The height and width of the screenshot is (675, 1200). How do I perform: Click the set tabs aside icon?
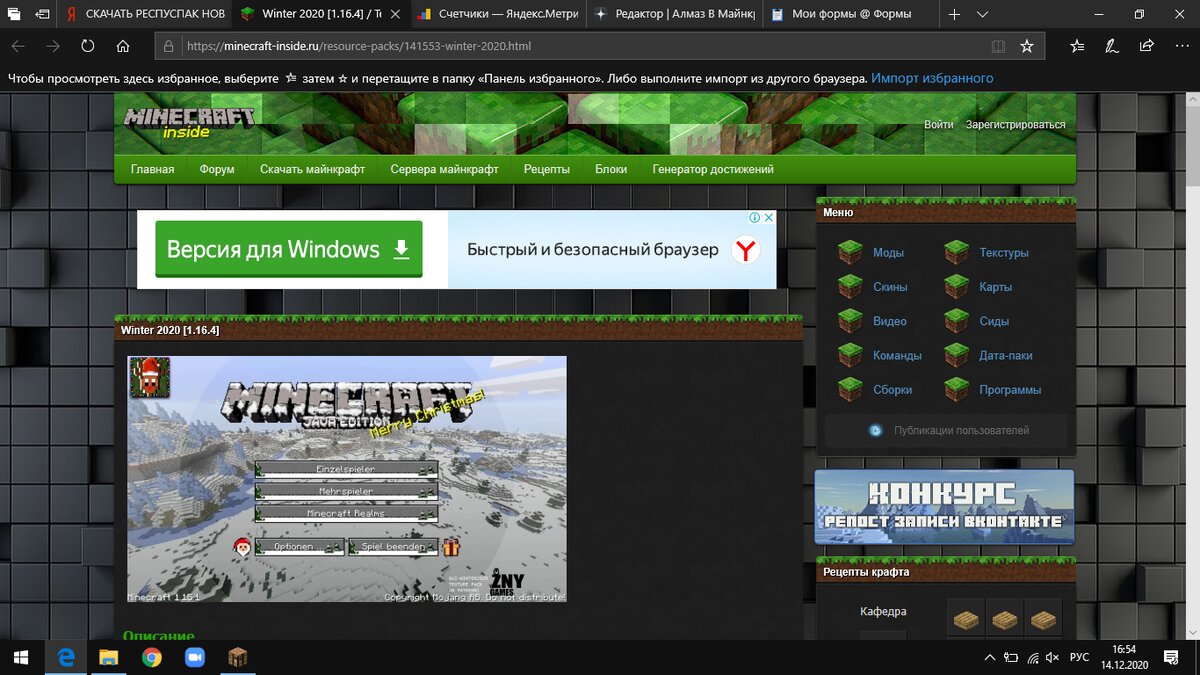[41, 14]
